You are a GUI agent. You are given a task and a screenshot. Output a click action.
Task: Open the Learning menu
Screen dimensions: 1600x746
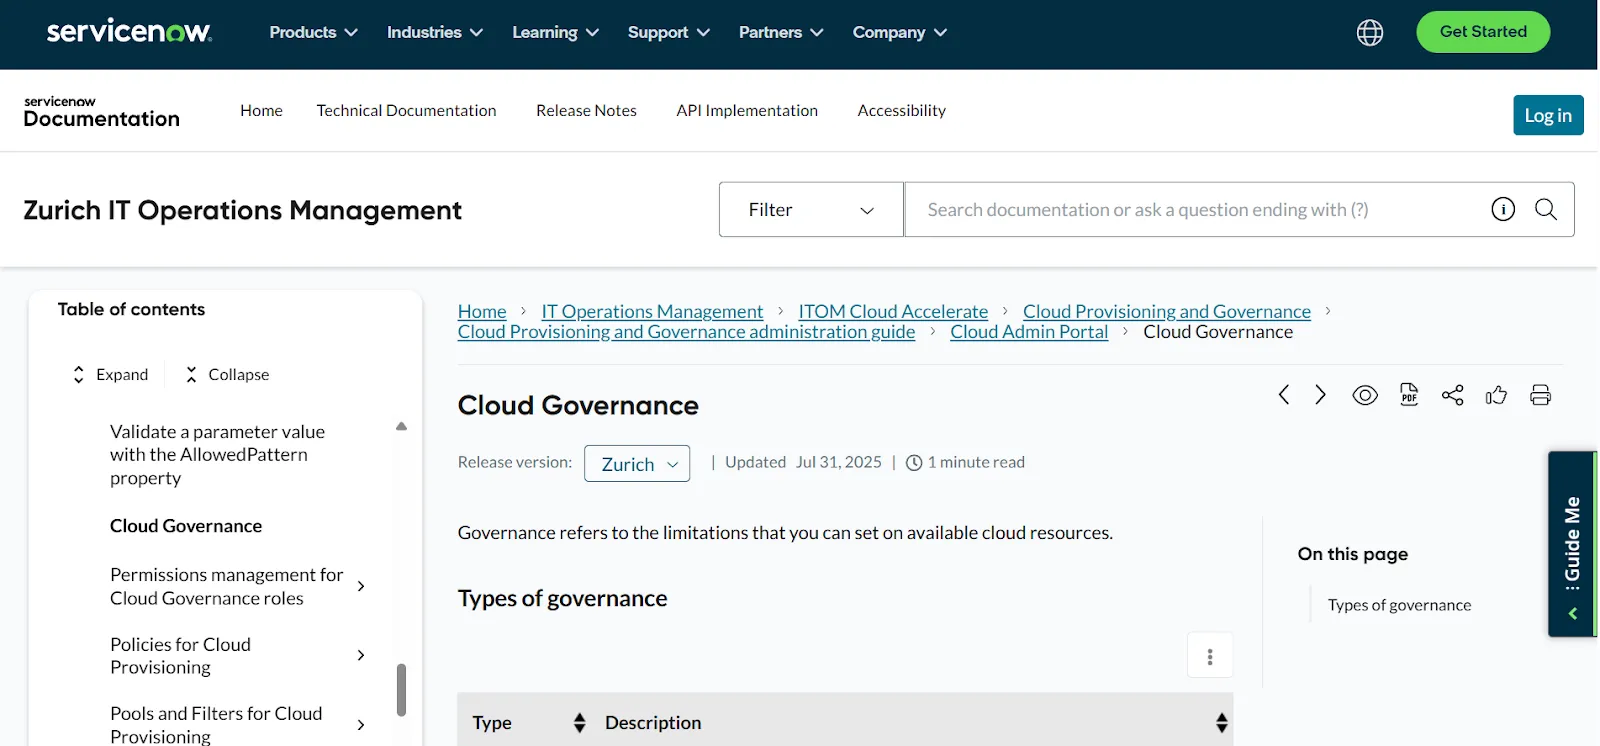[556, 32]
